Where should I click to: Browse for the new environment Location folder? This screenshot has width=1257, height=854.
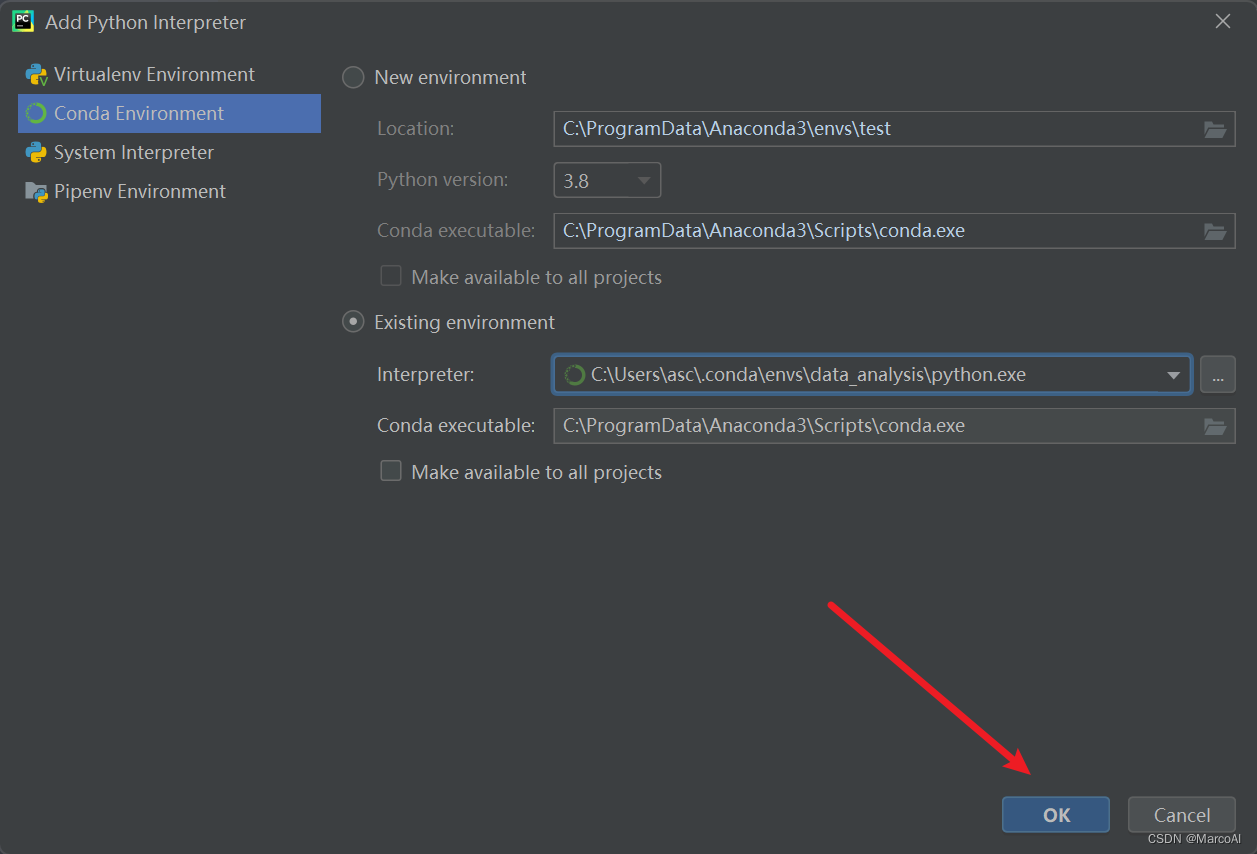coord(1215,129)
